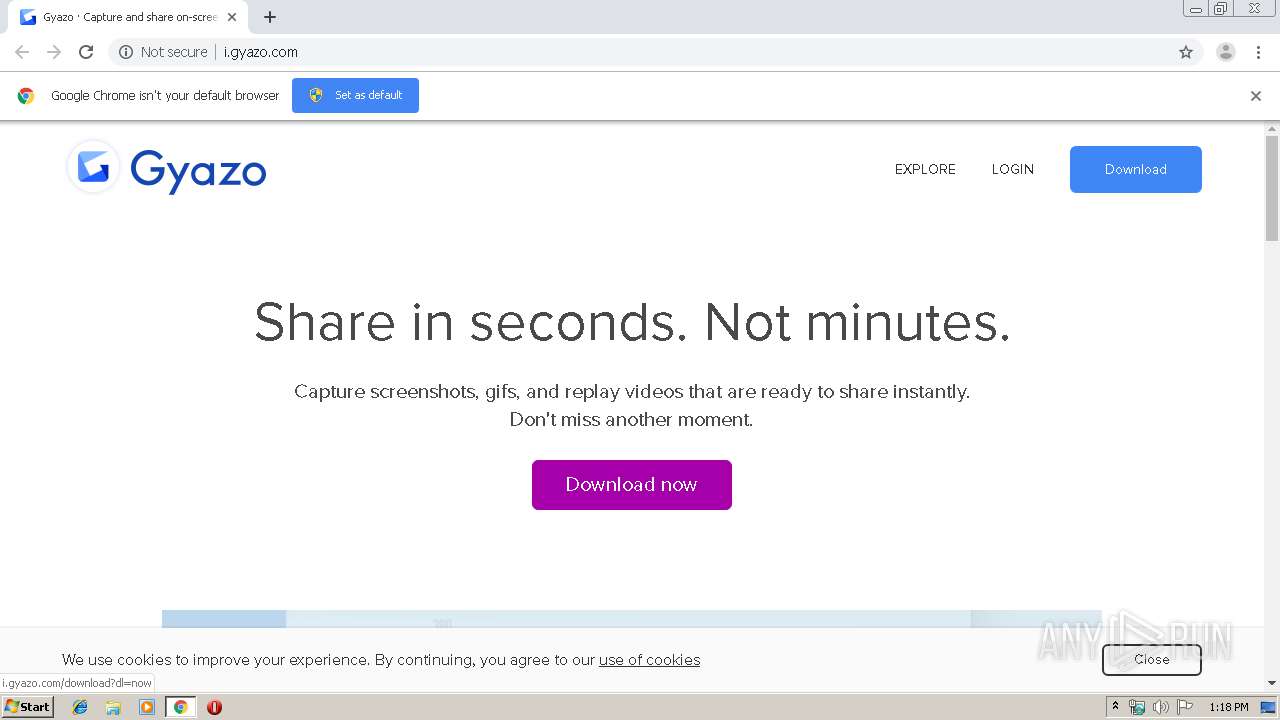This screenshot has width=1280, height=720.
Task: Open the LOGIN page
Action: click(1012, 169)
